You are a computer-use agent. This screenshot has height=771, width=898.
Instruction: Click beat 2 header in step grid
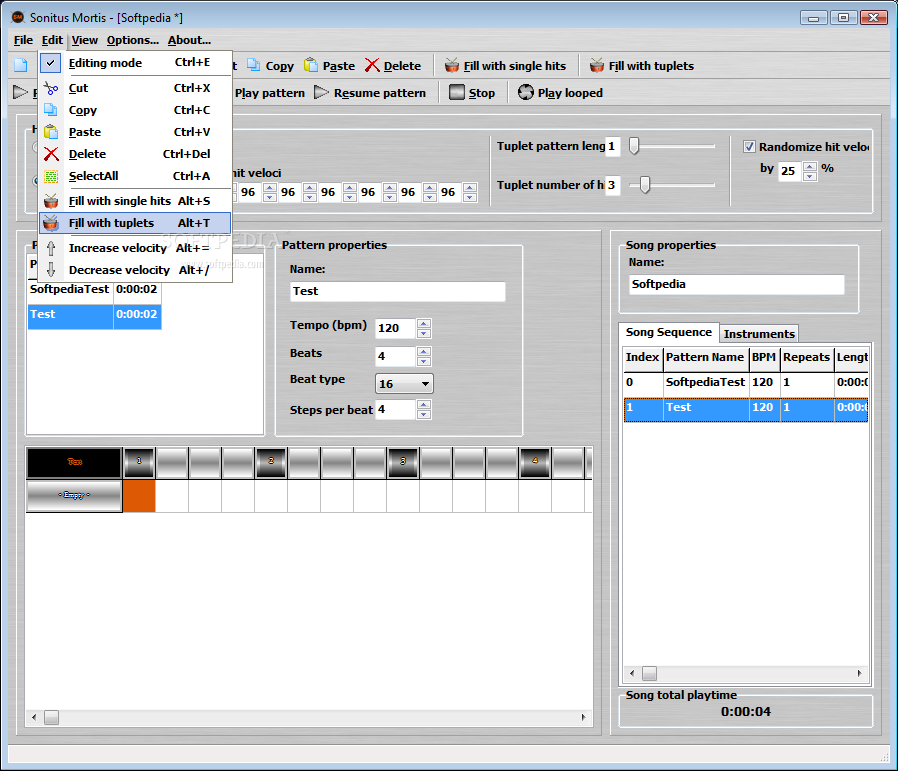click(x=271, y=463)
